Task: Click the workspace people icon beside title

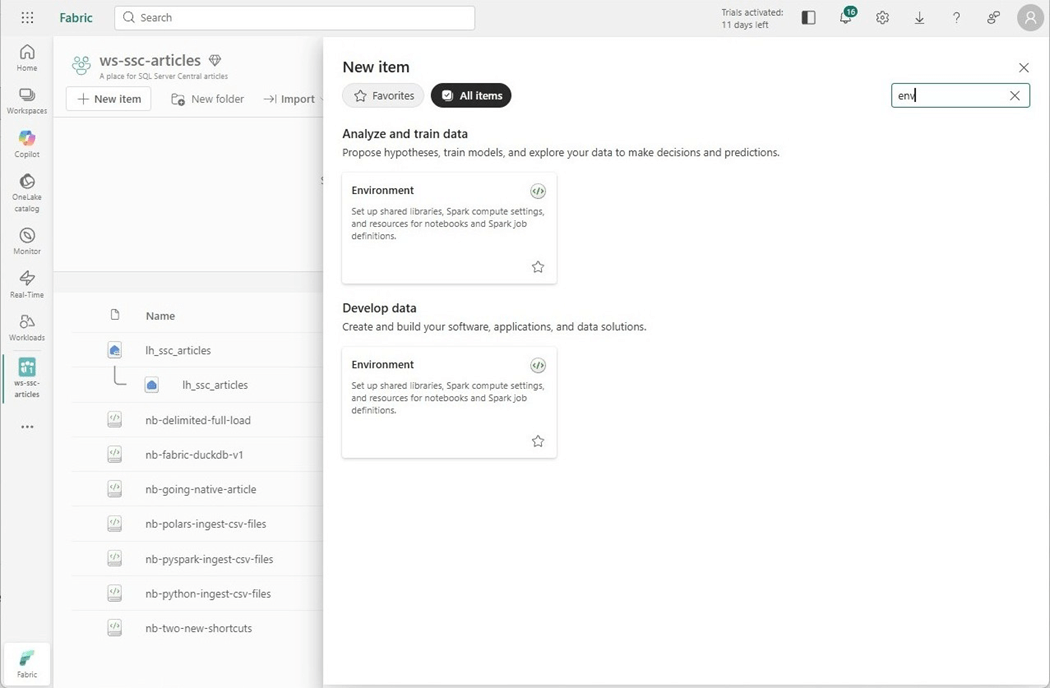Action: pos(81,65)
